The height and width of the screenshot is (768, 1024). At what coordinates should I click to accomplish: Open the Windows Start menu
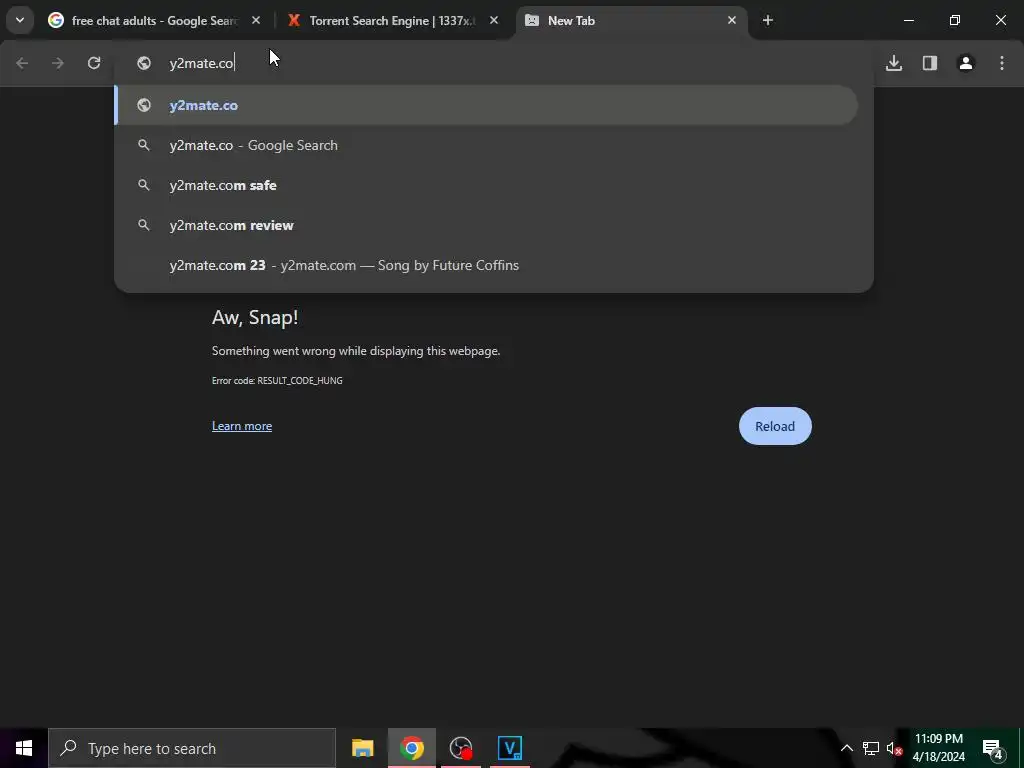(x=24, y=748)
